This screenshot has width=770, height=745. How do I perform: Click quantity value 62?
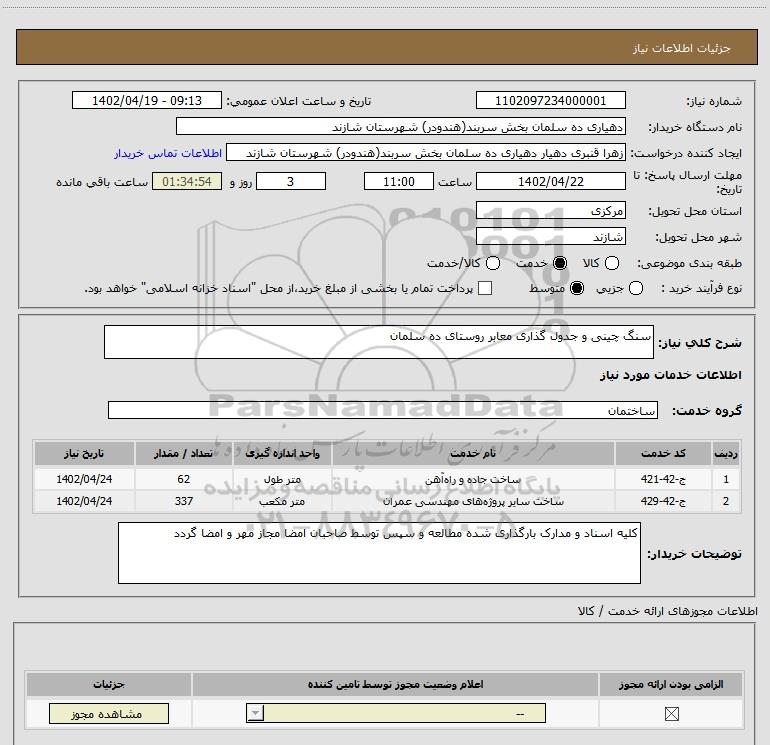coord(183,479)
